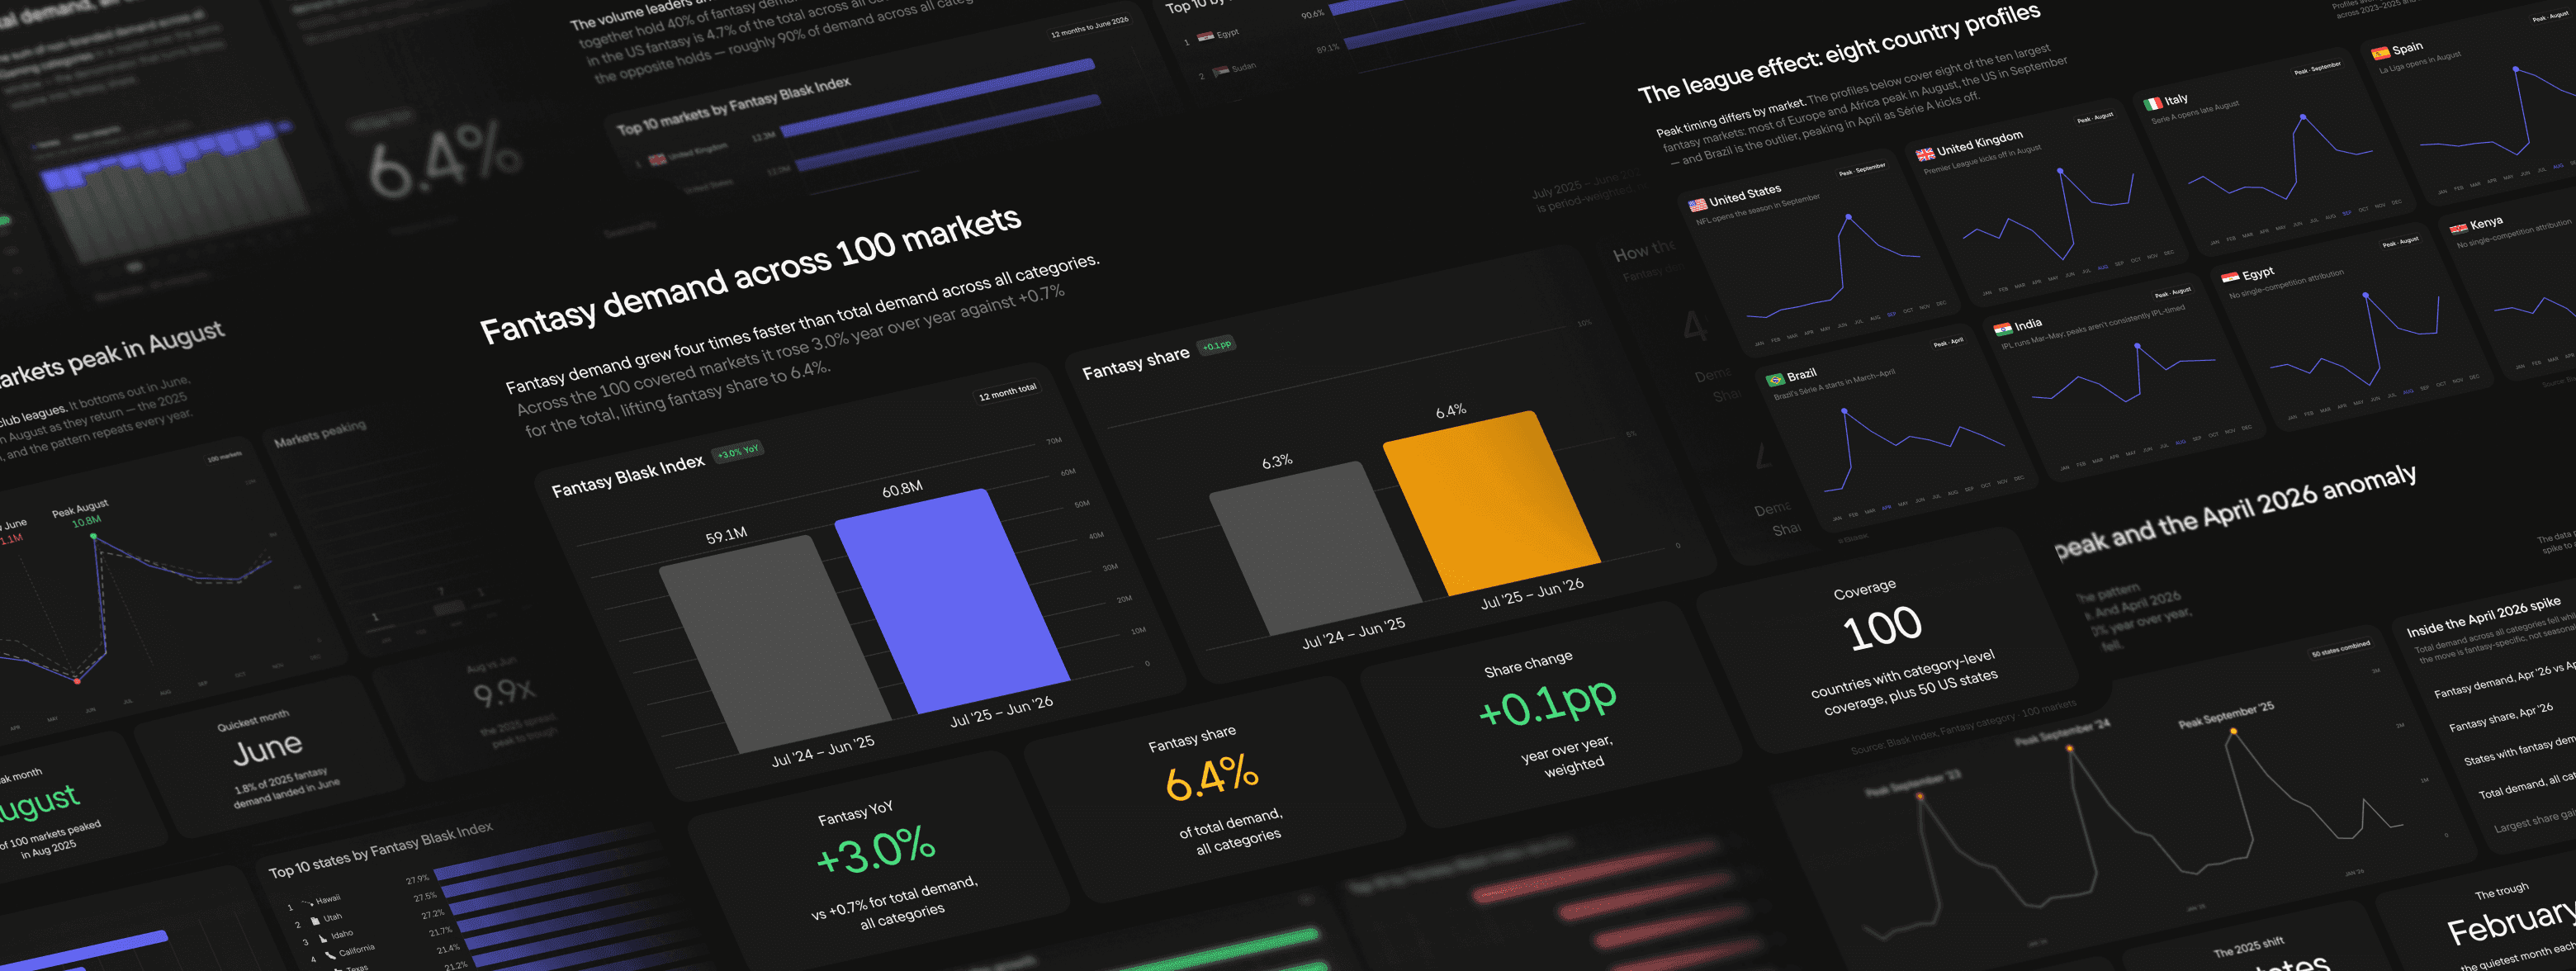2576x971 pixels.
Task: Click the 'June' Quickest month value
Action: point(268,747)
